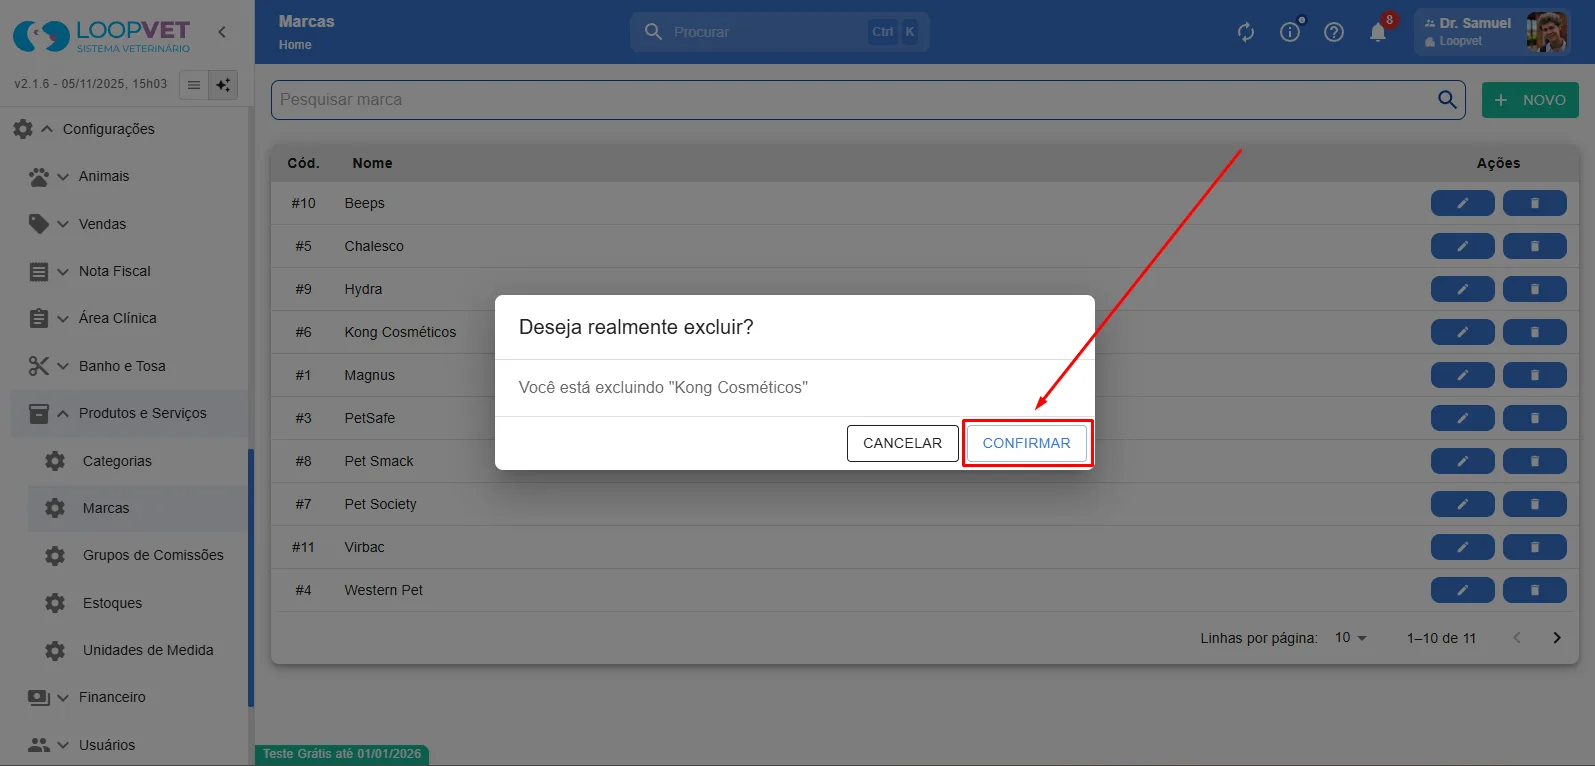Screen dimensions: 1595x766
Task: Open the Dr. Samuel profile avatar
Action: [1547, 32]
